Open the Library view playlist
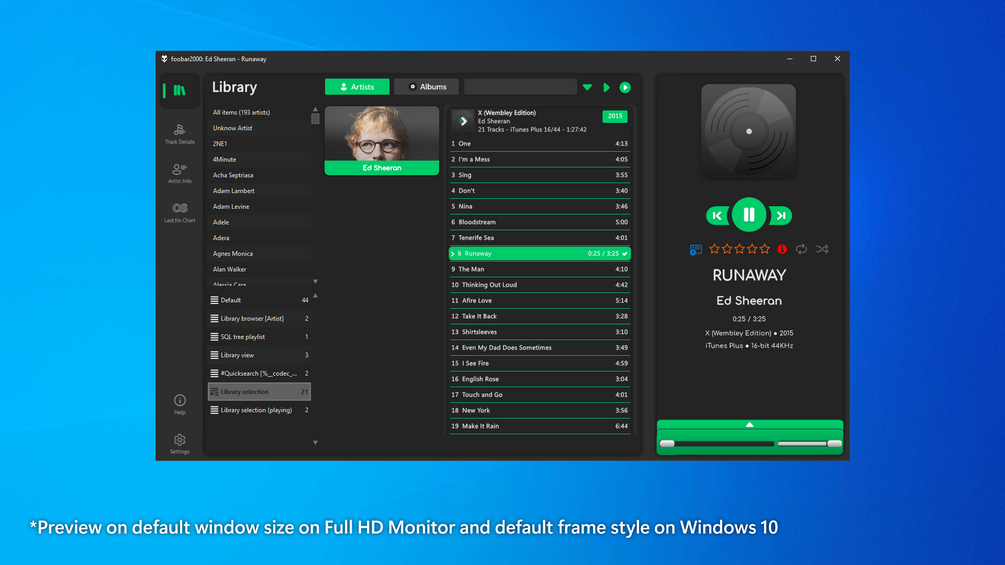Screen dimensions: 1005x565 [x=260, y=355]
